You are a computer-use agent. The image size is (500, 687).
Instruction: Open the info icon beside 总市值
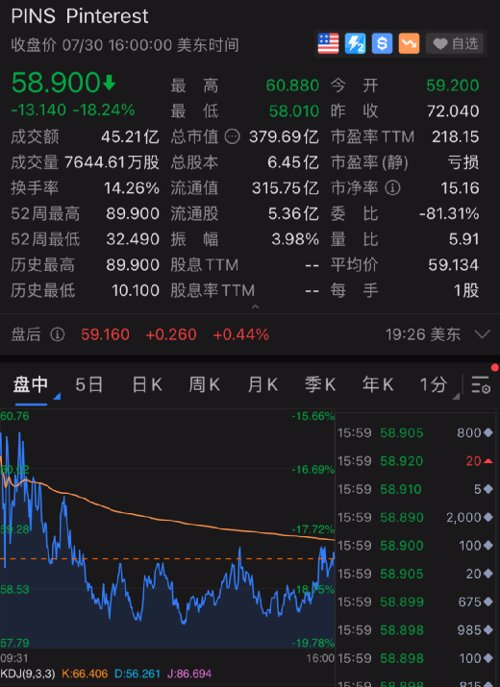(232, 137)
